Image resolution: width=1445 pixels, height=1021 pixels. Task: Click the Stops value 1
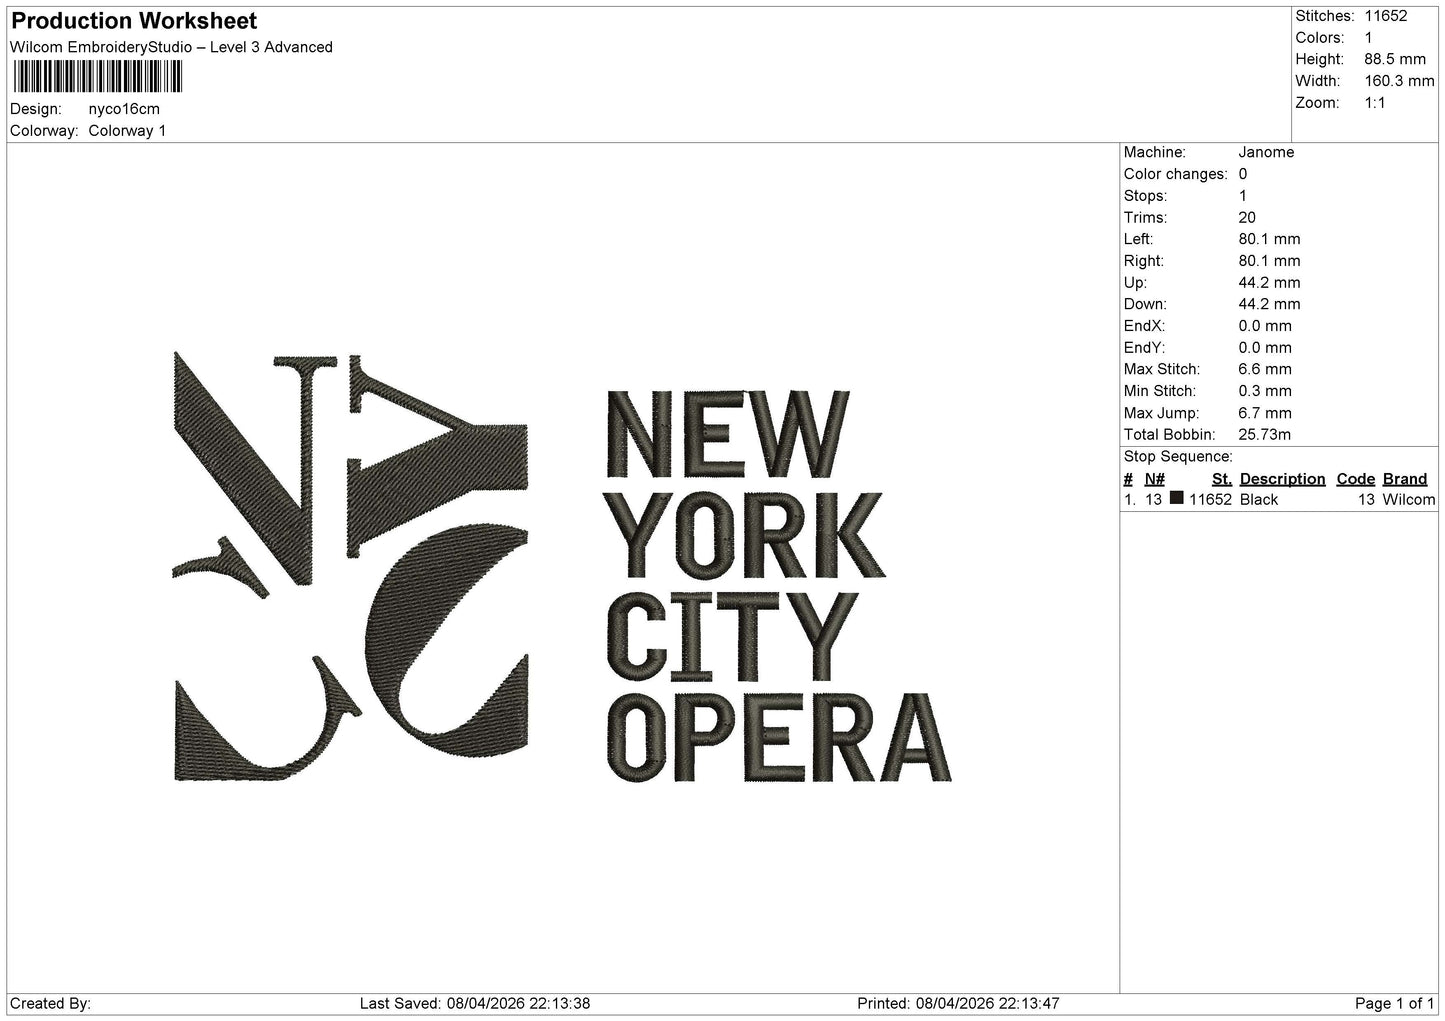coord(1243,196)
